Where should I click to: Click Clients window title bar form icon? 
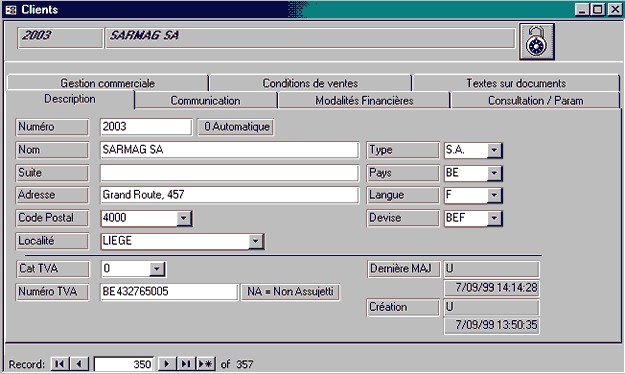coord(11,10)
